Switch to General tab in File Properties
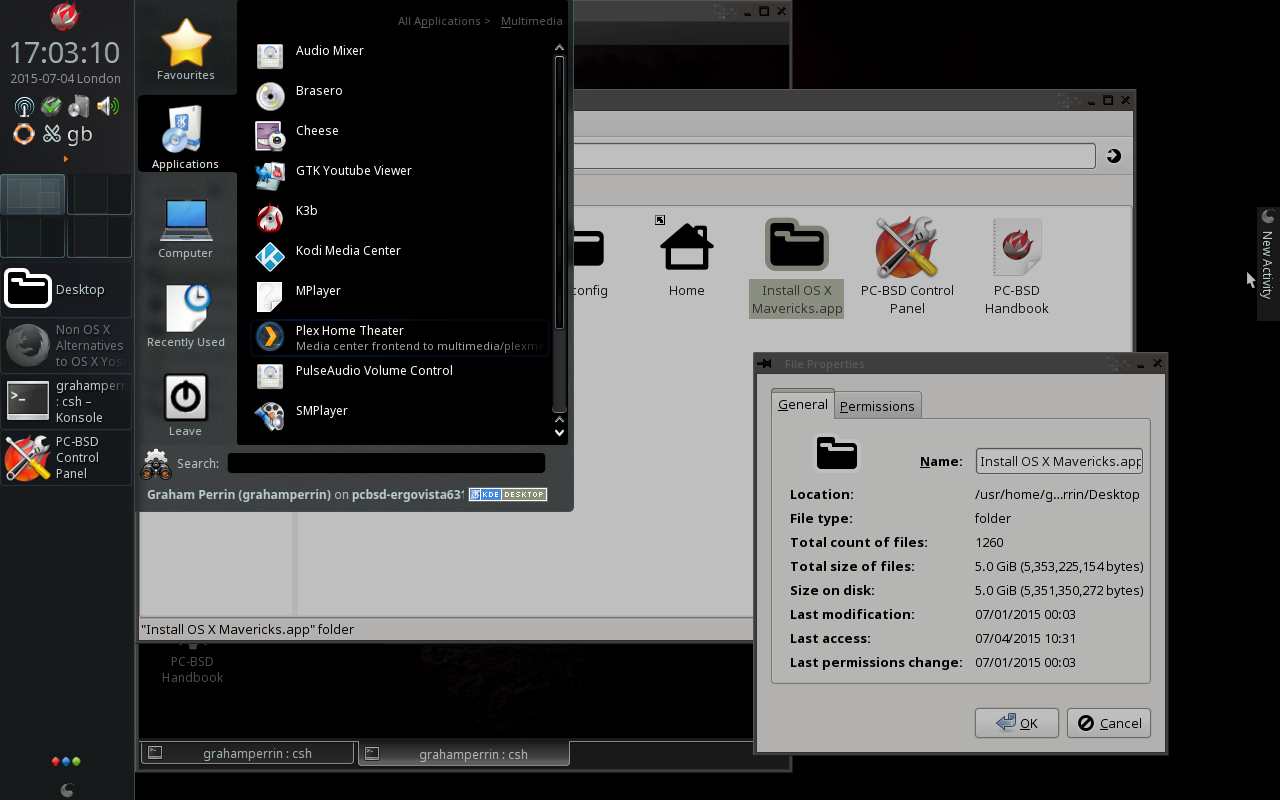Viewport: 1280px width, 800px height. [803, 404]
